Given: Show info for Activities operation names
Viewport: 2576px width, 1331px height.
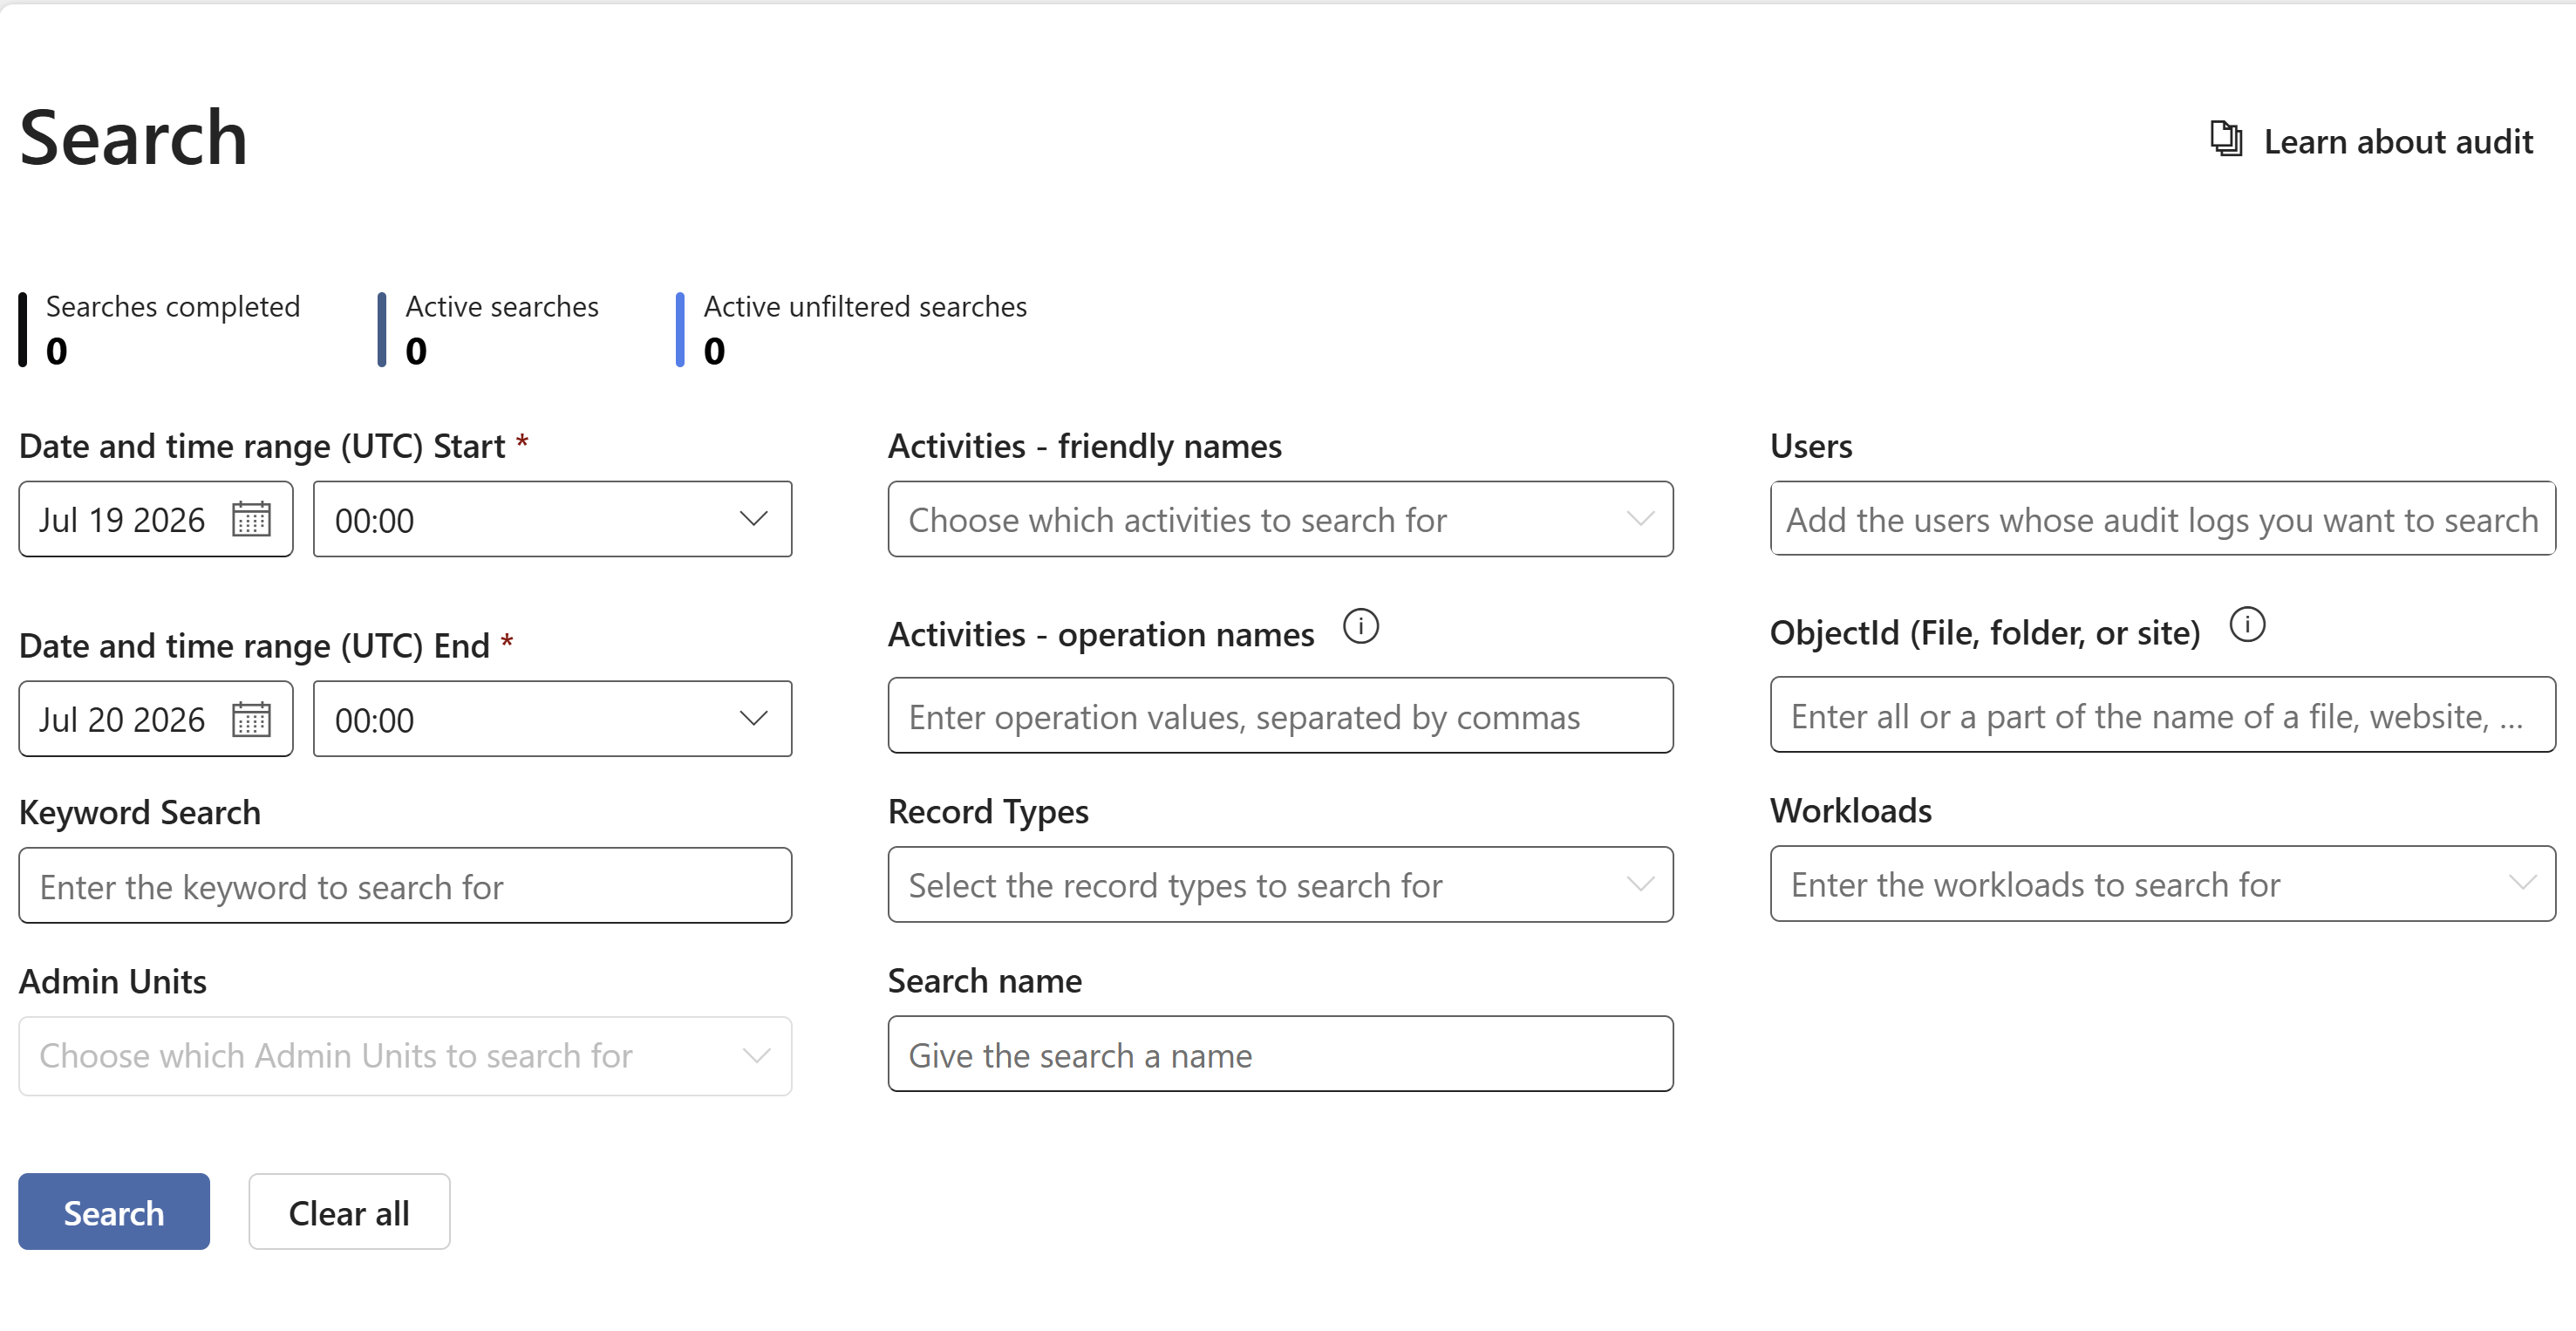Looking at the screenshot, I should 1360,627.
